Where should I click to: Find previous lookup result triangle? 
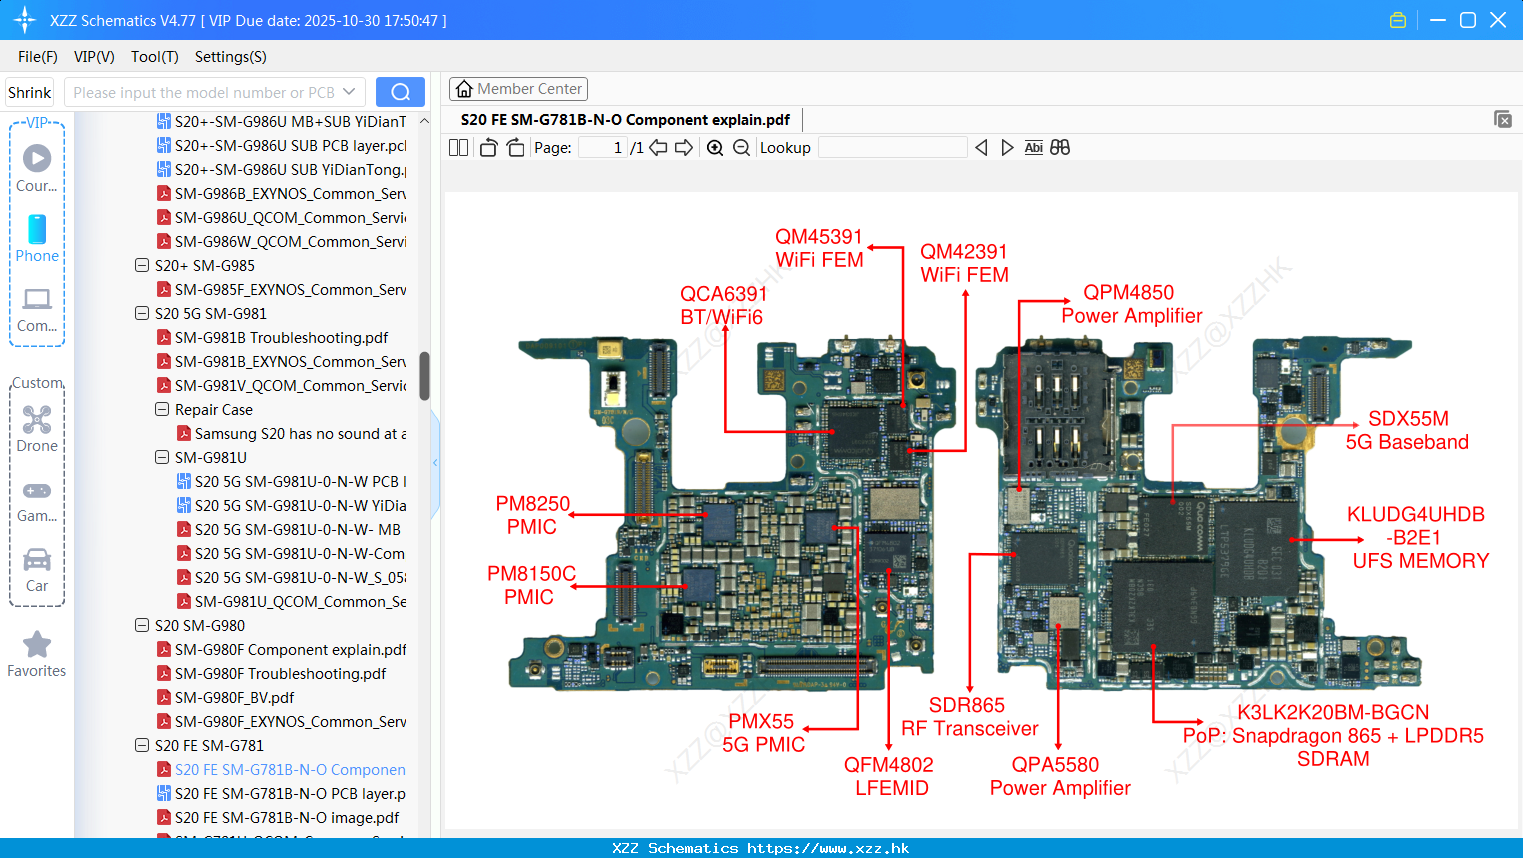981,148
